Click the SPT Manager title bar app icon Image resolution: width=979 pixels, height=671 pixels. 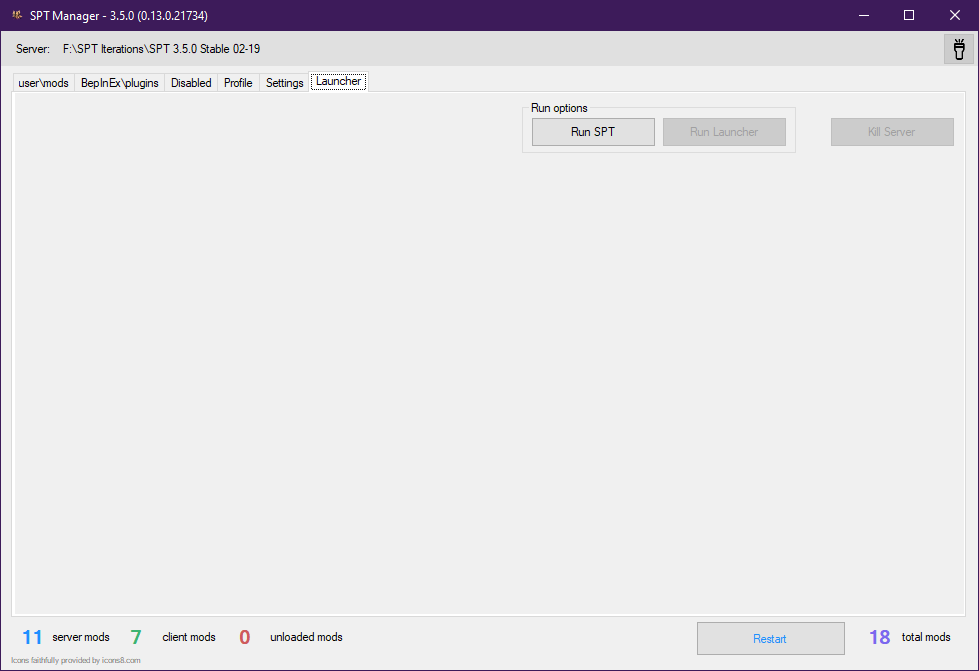[17, 15]
